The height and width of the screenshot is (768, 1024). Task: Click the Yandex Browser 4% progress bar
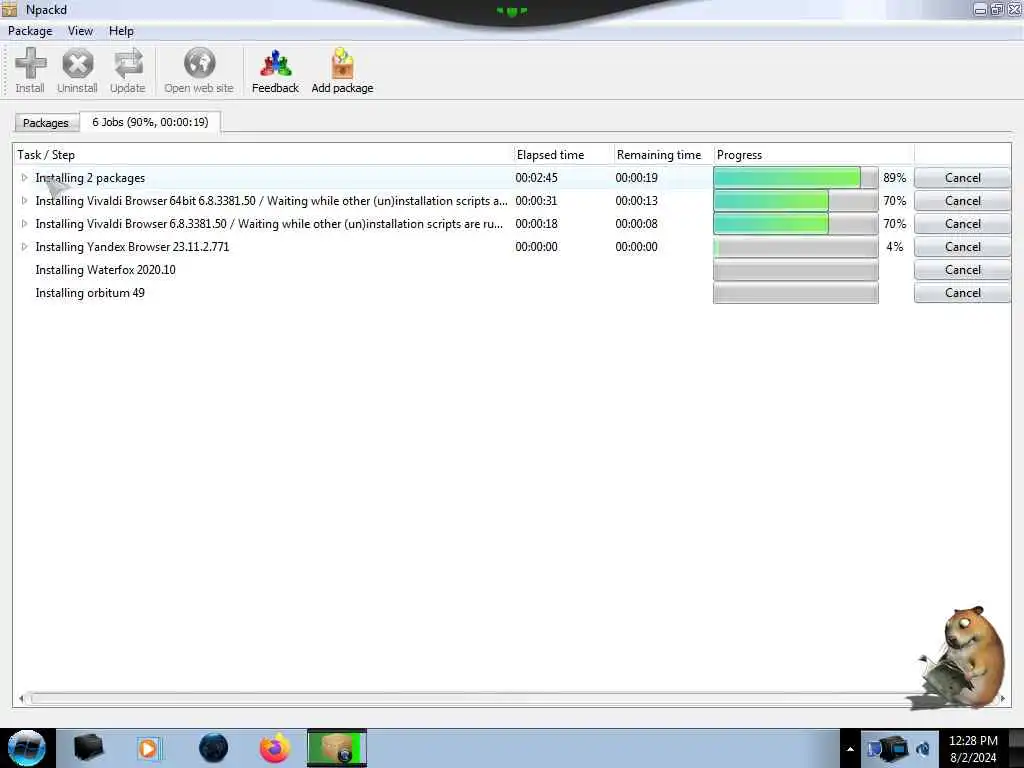click(795, 247)
